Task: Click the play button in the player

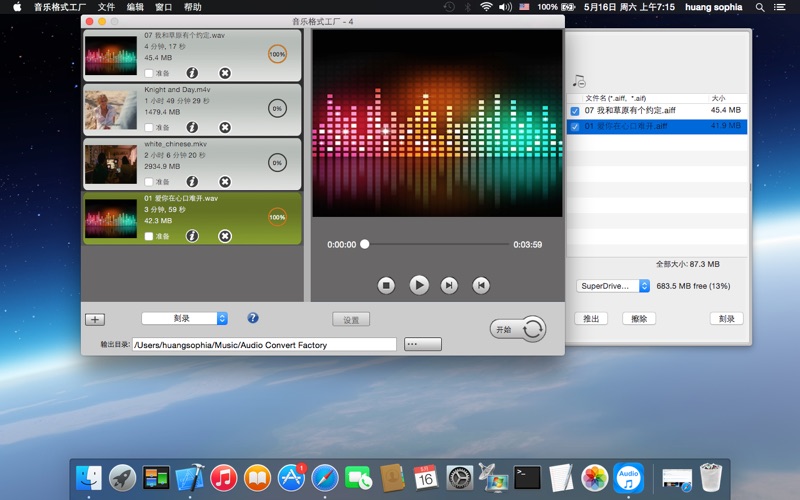Action: [x=419, y=285]
